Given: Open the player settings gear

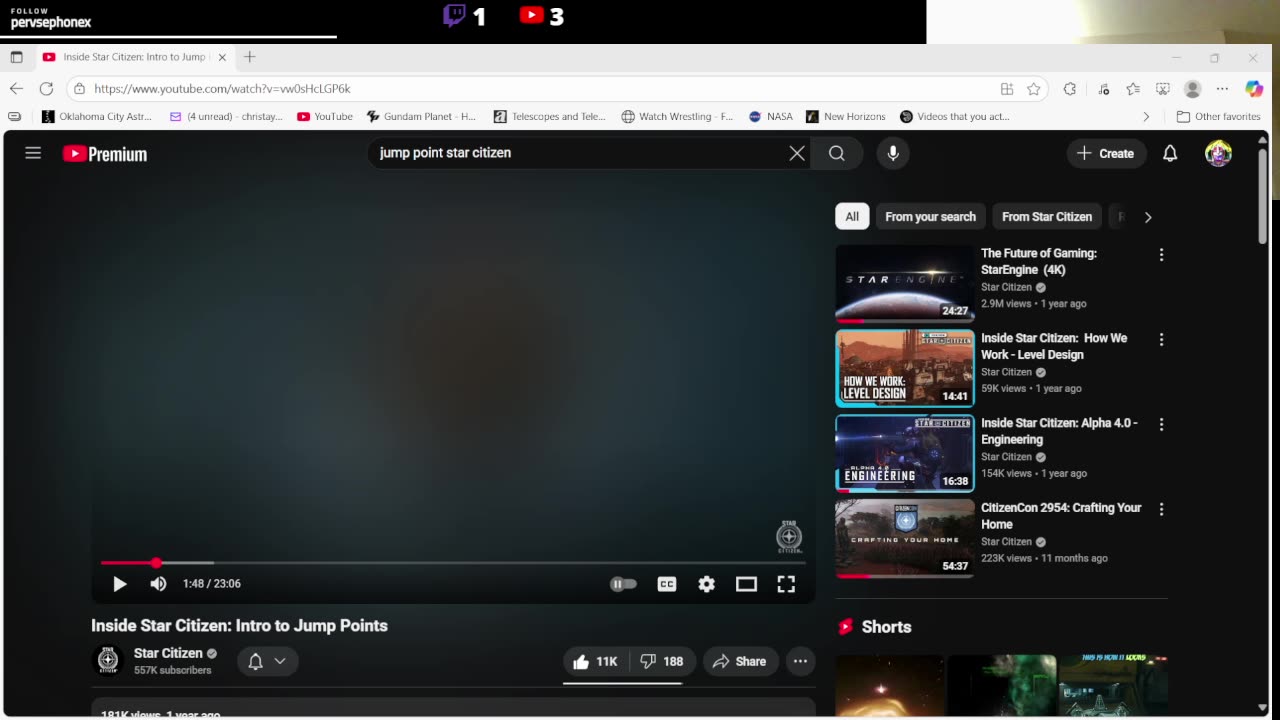Looking at the screenshot, I should pyautogui.click(x=707, y=584).
